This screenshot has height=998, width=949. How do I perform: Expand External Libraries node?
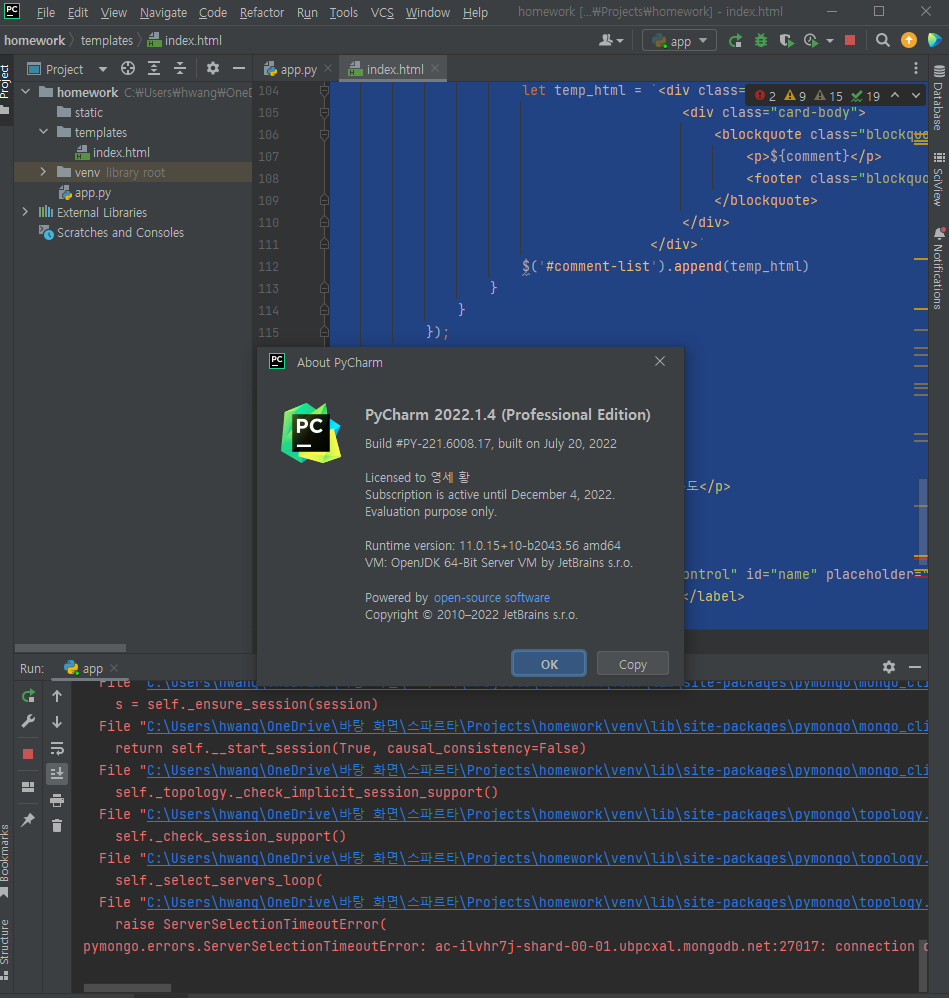point(25,213)
